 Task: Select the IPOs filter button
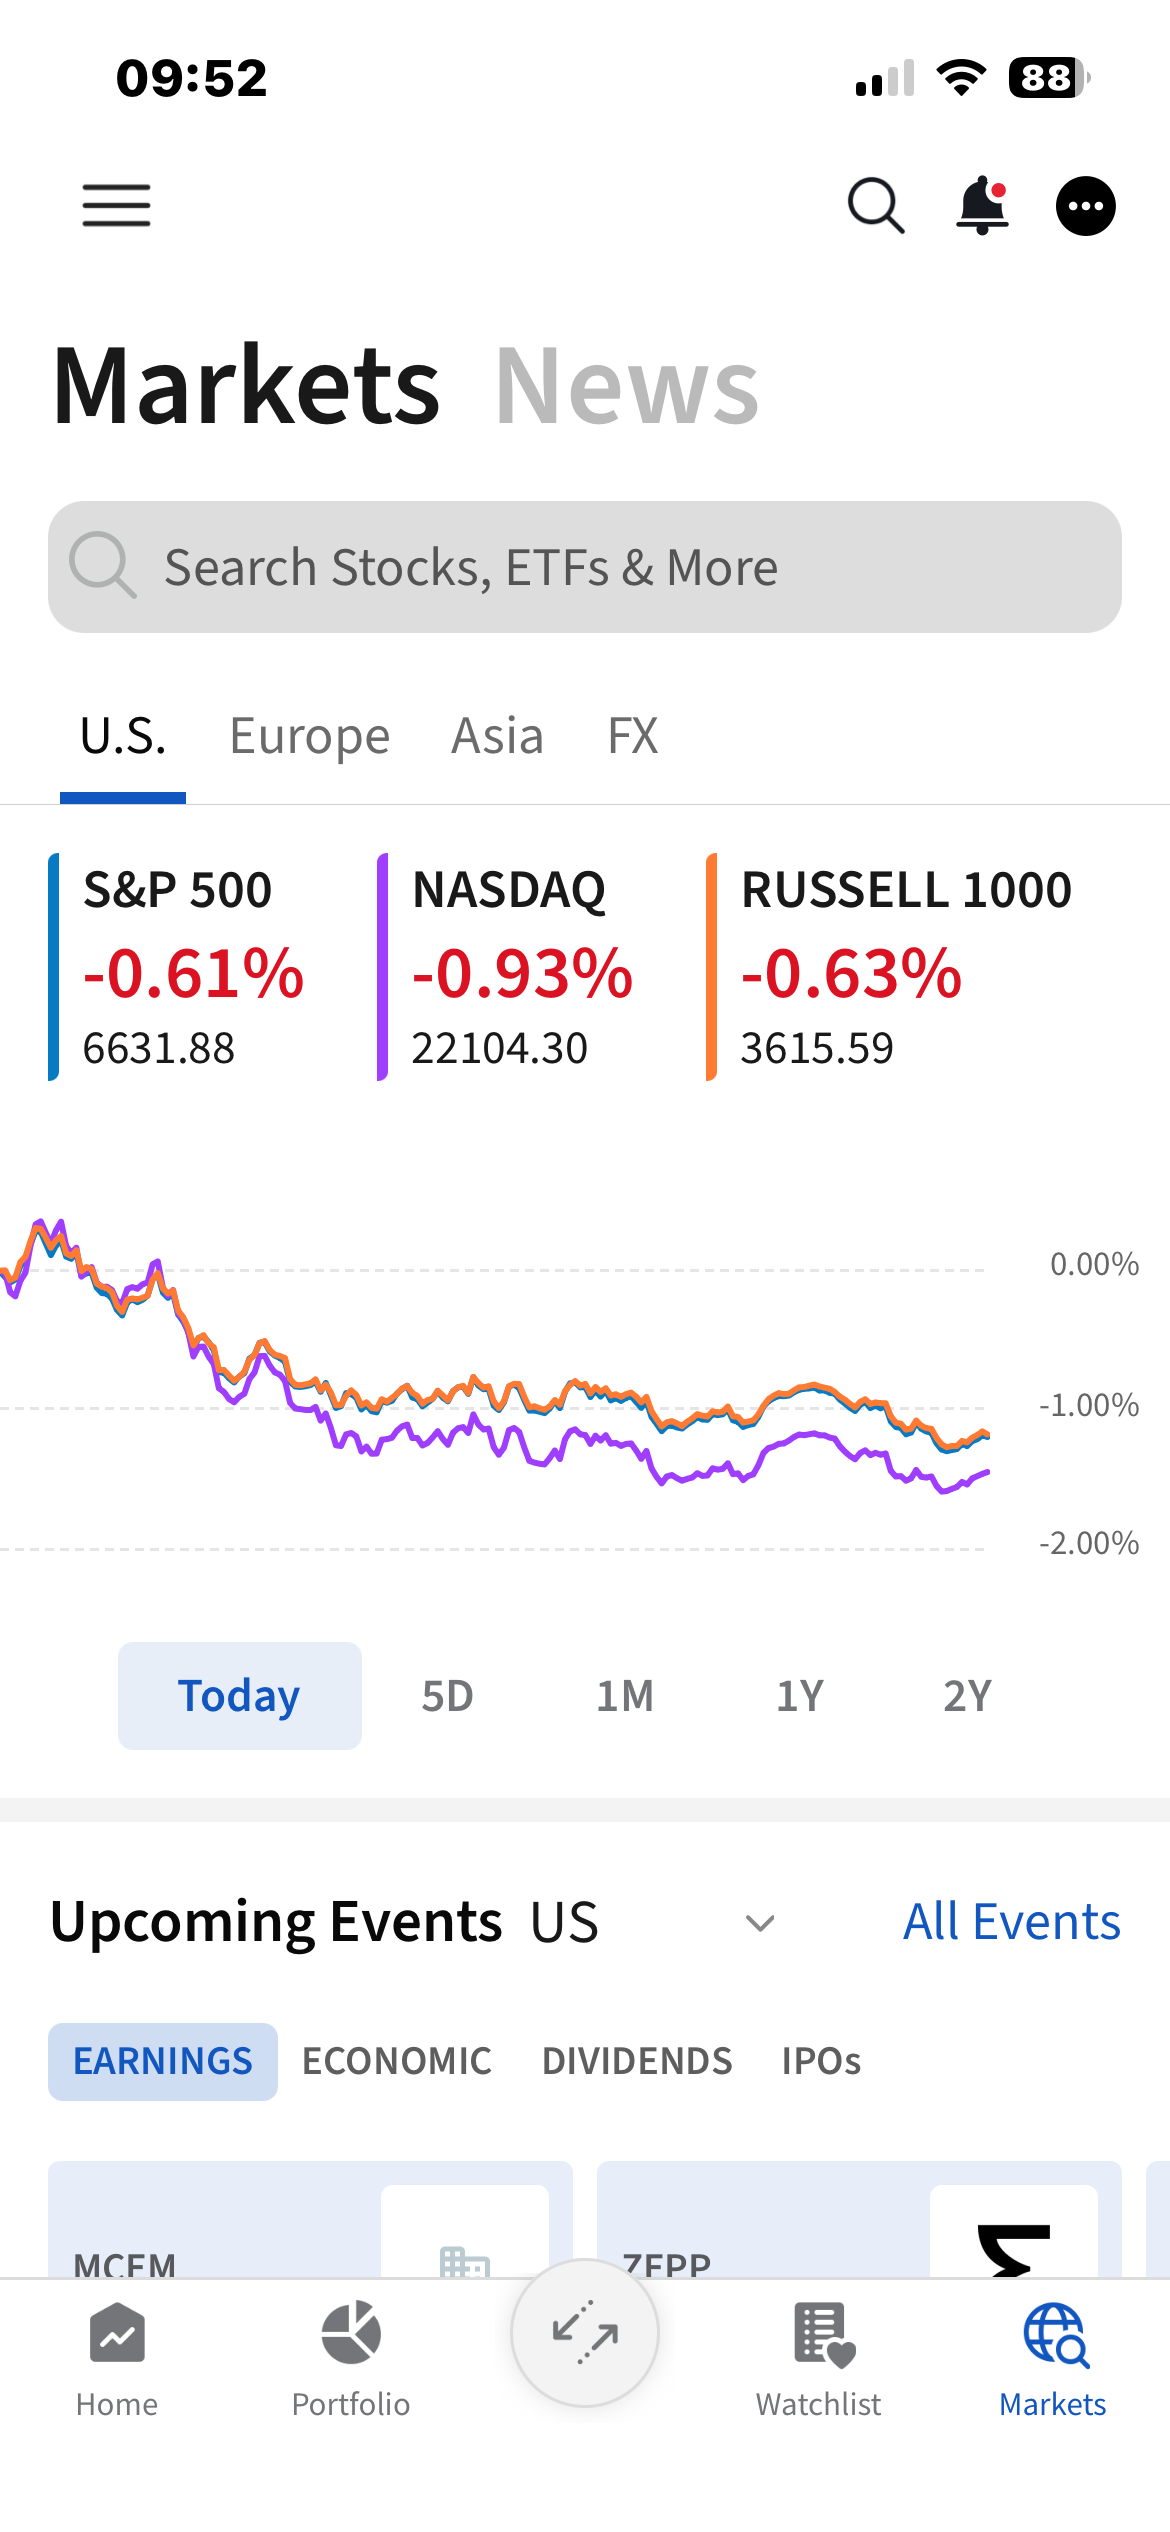(x=821, y=2061)
